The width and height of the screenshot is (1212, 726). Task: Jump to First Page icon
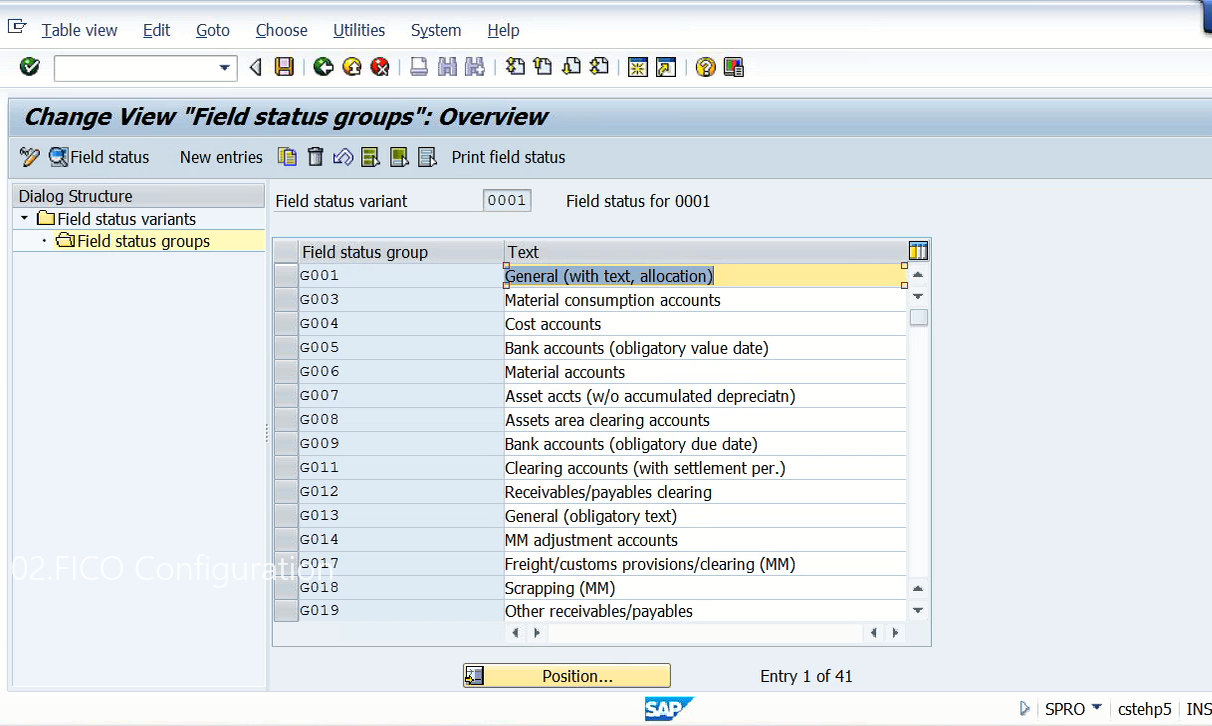[x=515, y=67]
